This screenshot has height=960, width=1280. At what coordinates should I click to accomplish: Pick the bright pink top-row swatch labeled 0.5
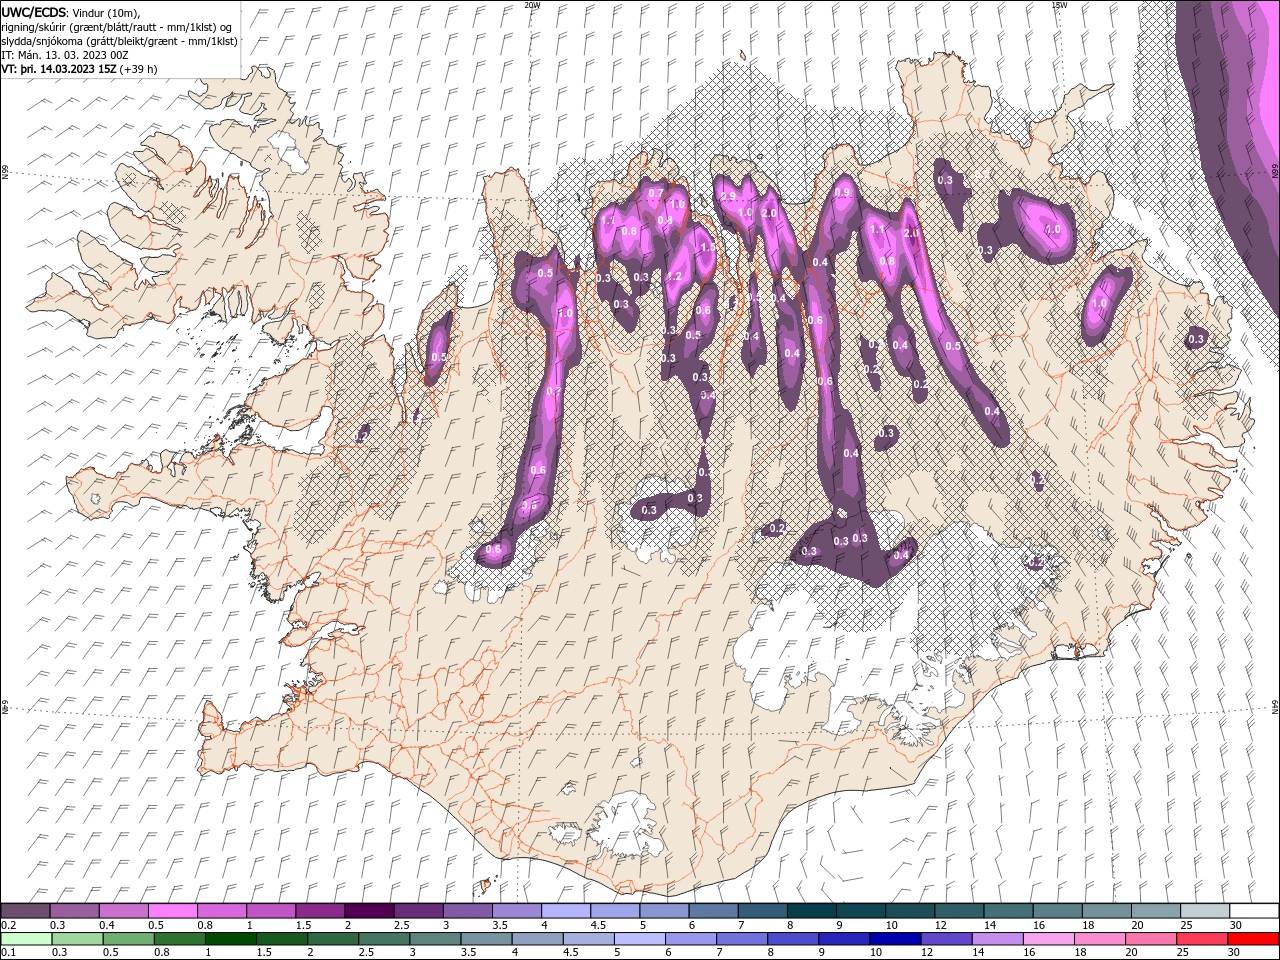tap(173, 911)
